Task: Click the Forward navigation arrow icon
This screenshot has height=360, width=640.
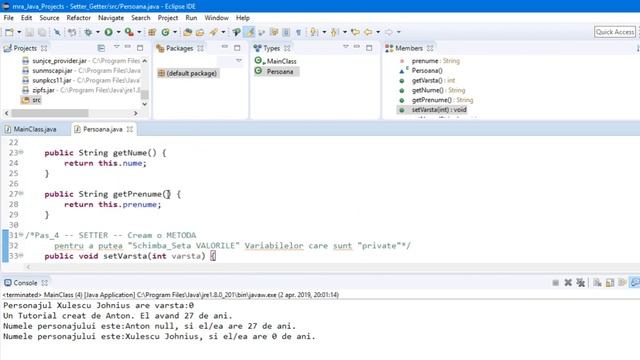Action: click(389, 32)
